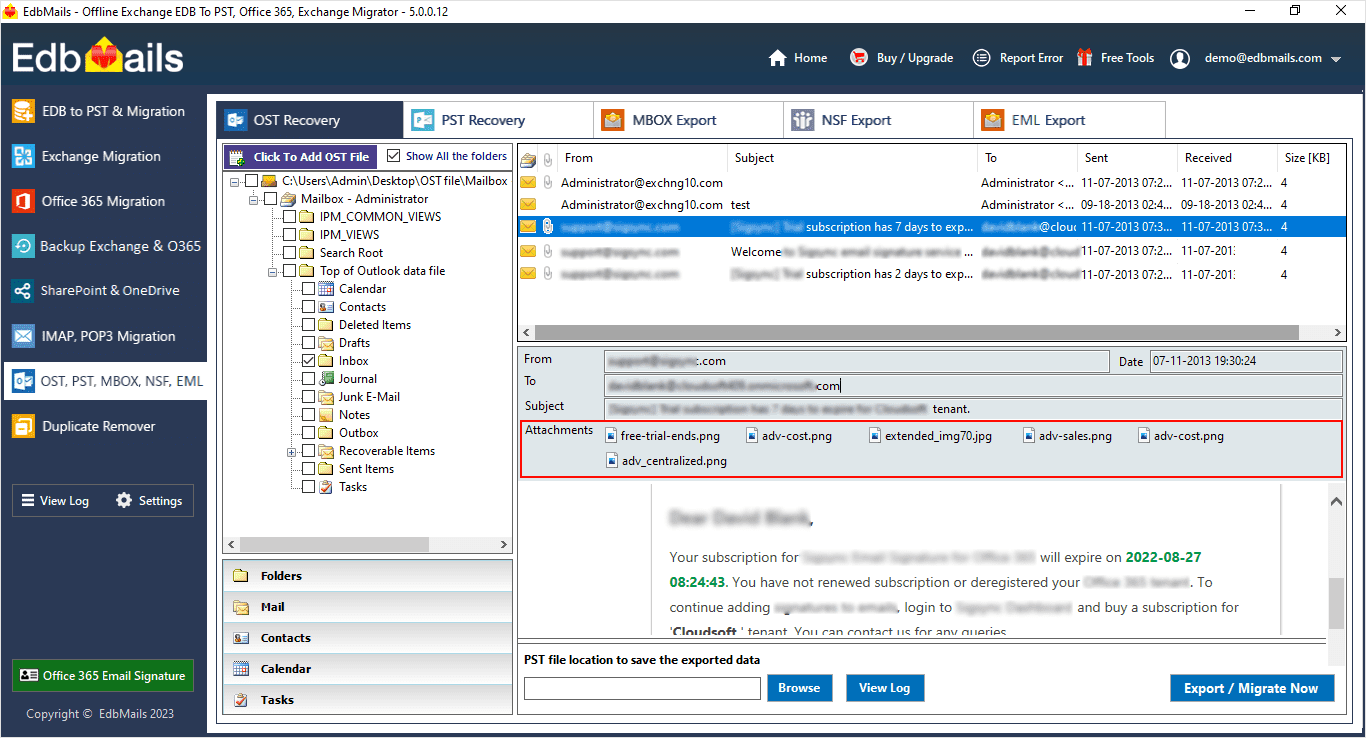Click Export / Migrate Now button
The height and width of the screenshot is (738, 1366).
[1252, 688]
